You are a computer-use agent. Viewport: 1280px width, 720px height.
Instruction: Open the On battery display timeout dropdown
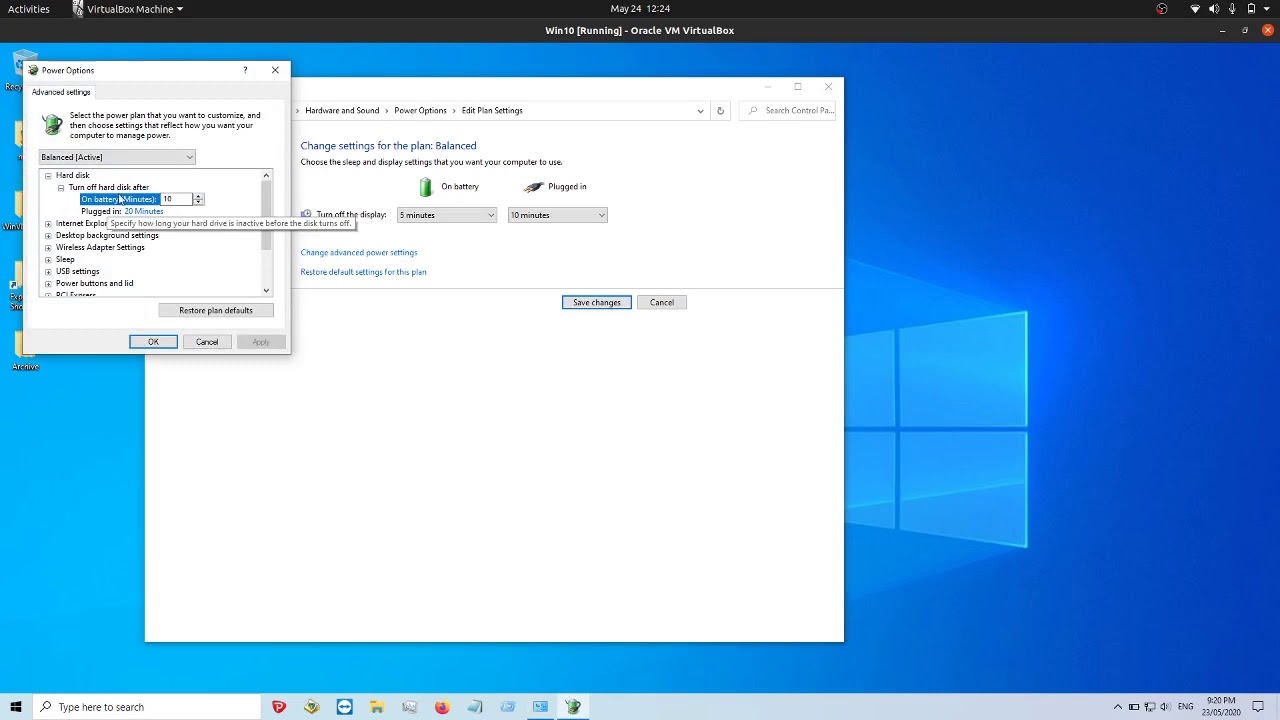pos(447,215)
